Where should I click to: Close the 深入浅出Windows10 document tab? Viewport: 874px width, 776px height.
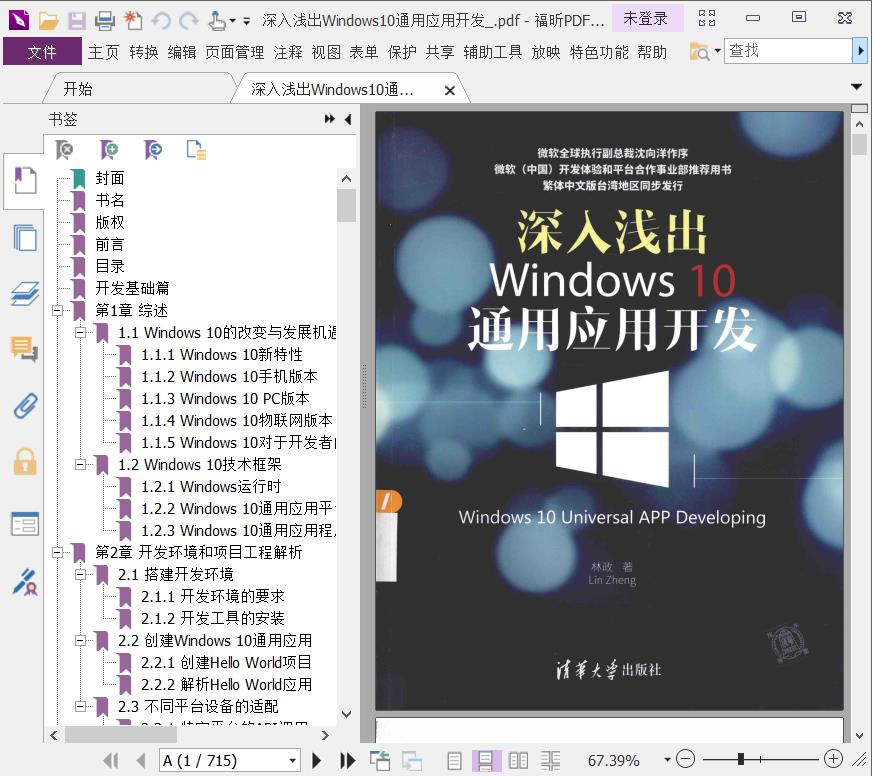point(450,90)
